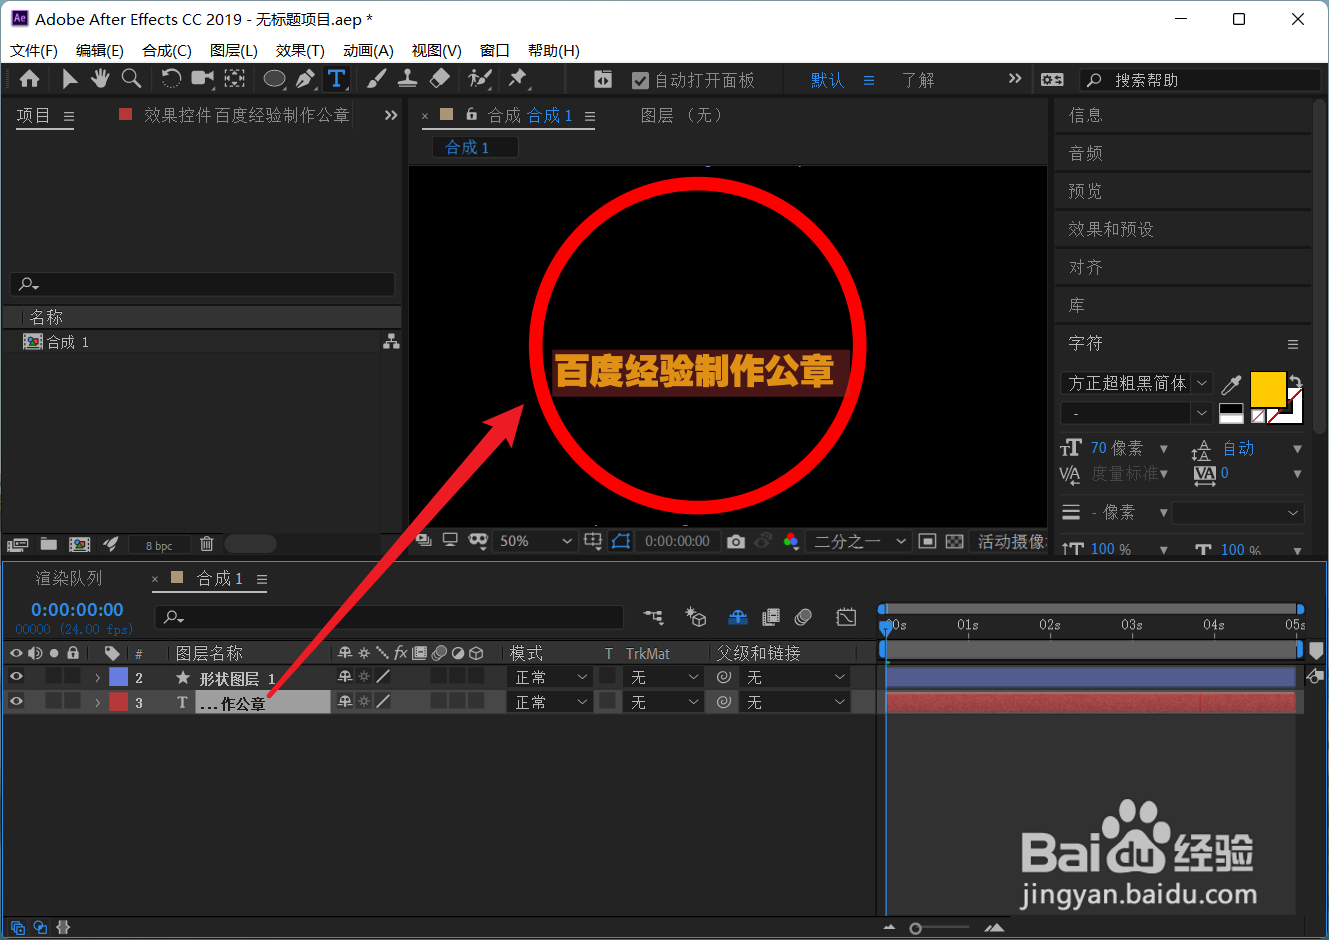
Task: Select the Home icon in toolbar
Action: point(30,79)
